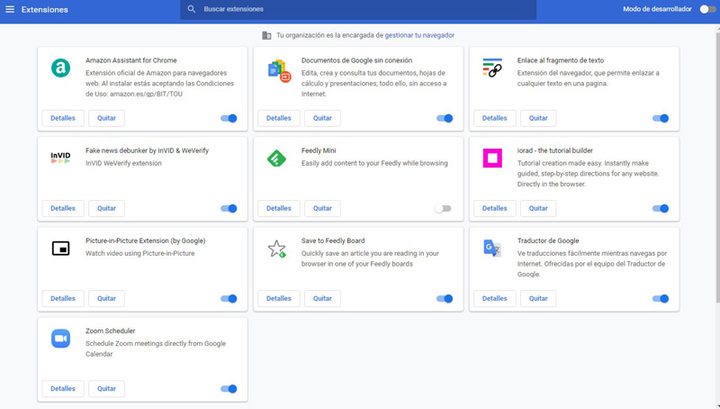720x409 pixels.
Task: Click the Amazon Assistant extension icon
Action: (x=61, y=68)
